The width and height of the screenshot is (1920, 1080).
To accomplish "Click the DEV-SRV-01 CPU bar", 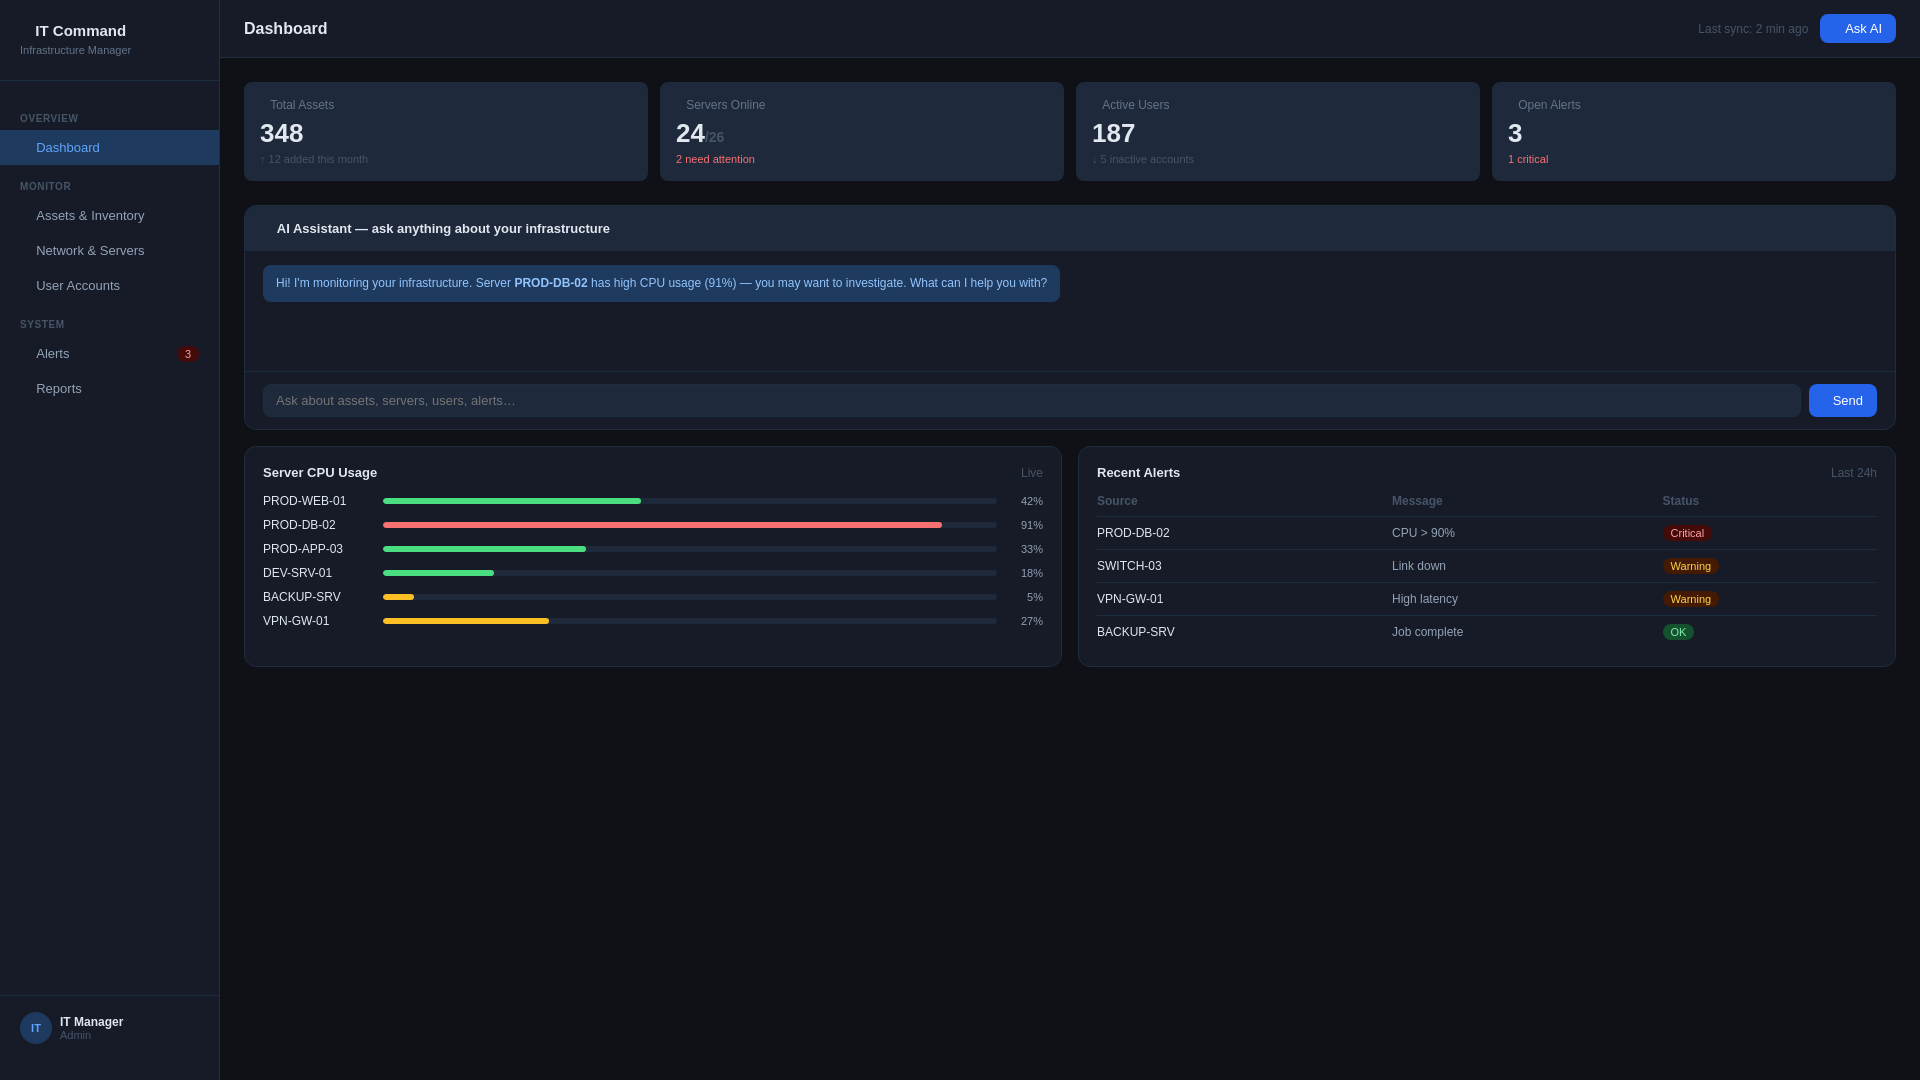I will pos(690,573).
